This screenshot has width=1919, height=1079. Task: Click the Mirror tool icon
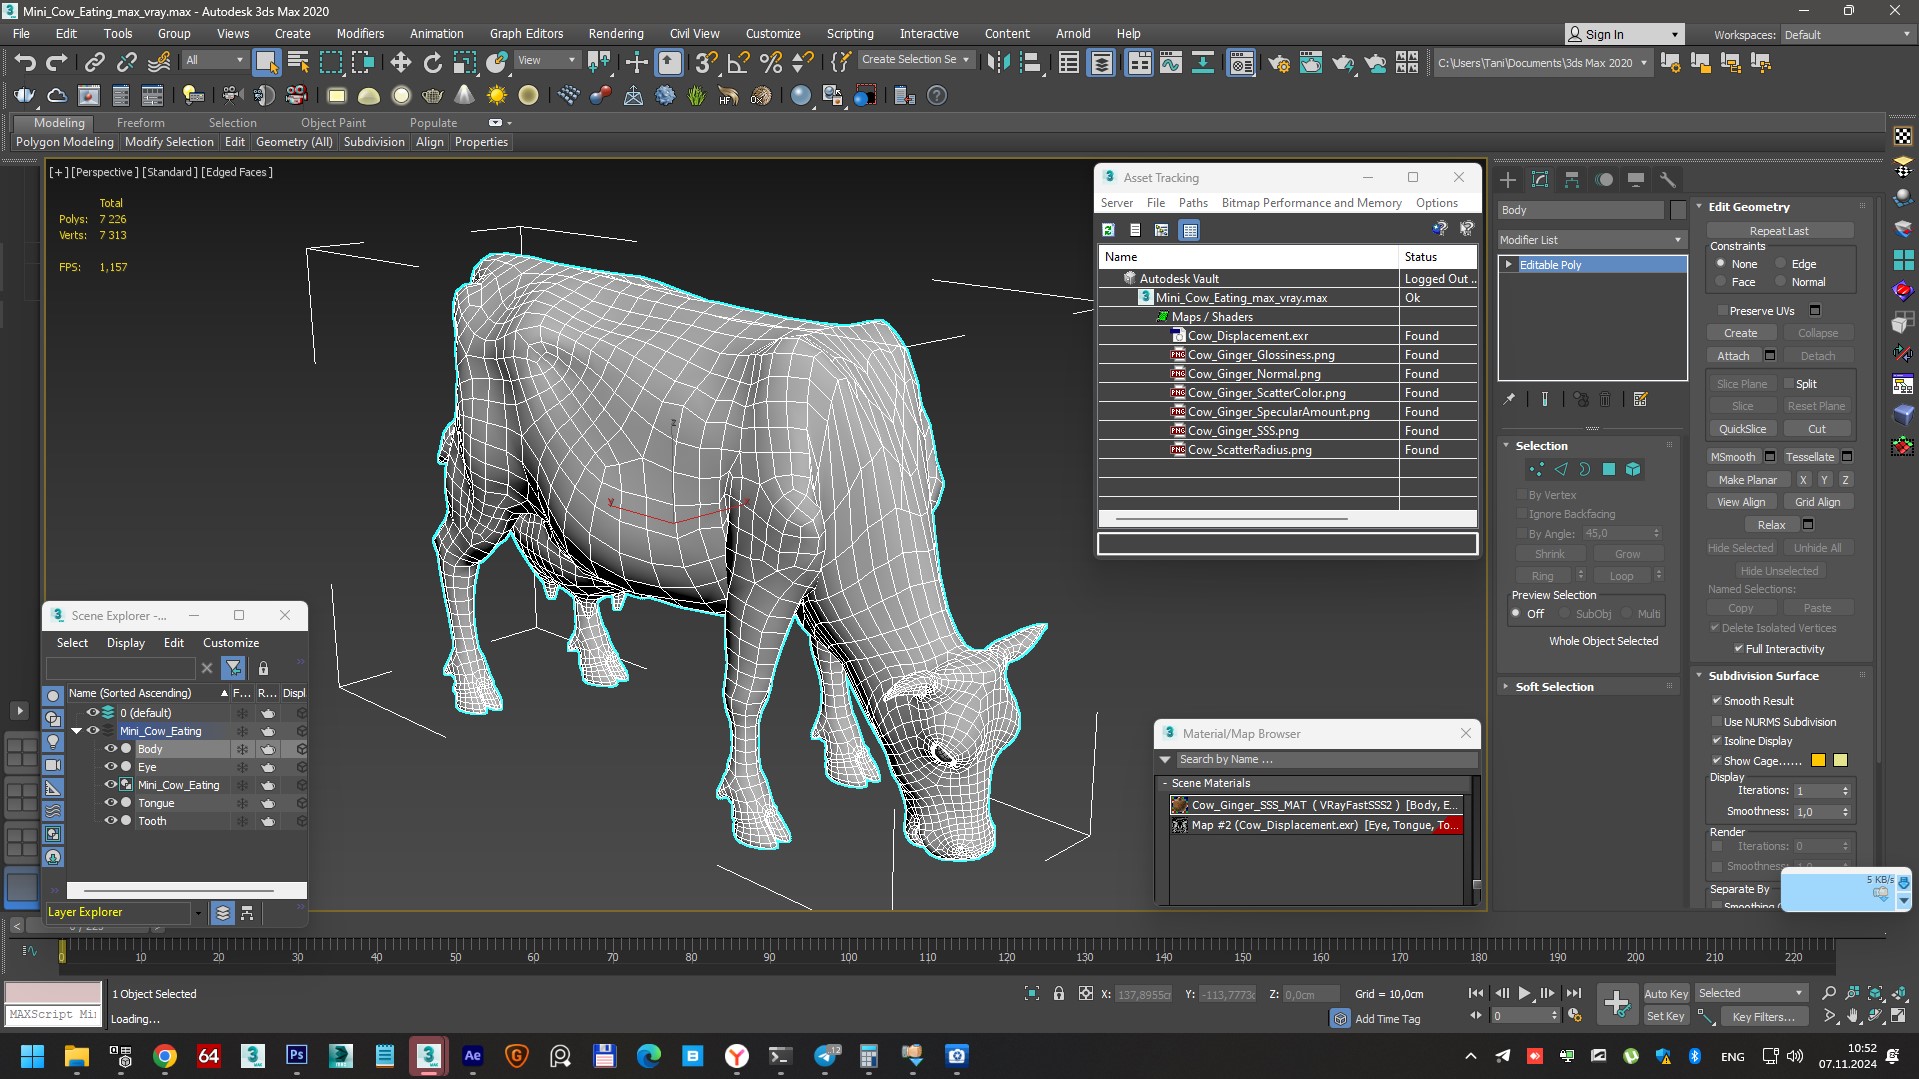(998, 62)
